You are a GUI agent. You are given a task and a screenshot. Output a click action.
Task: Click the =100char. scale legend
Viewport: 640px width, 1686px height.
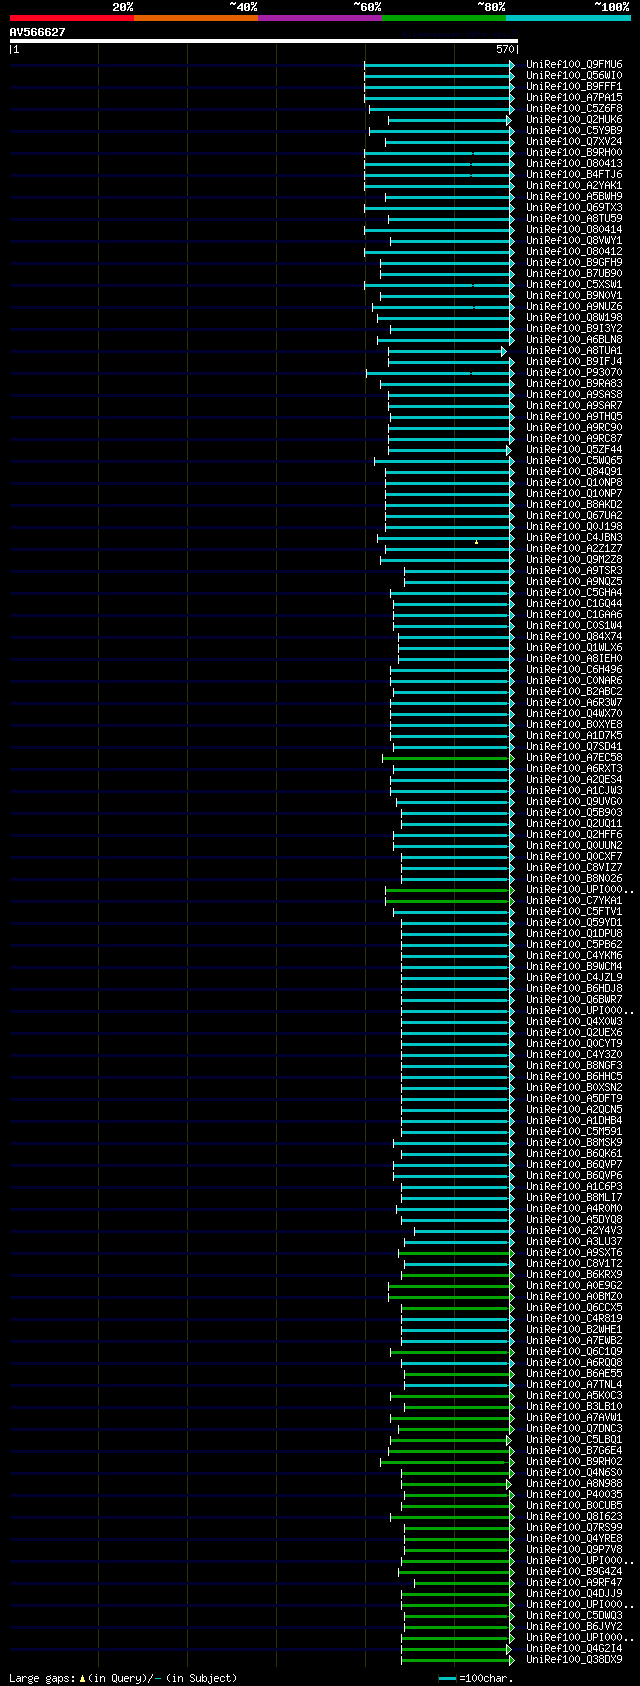pos(476,1678)
